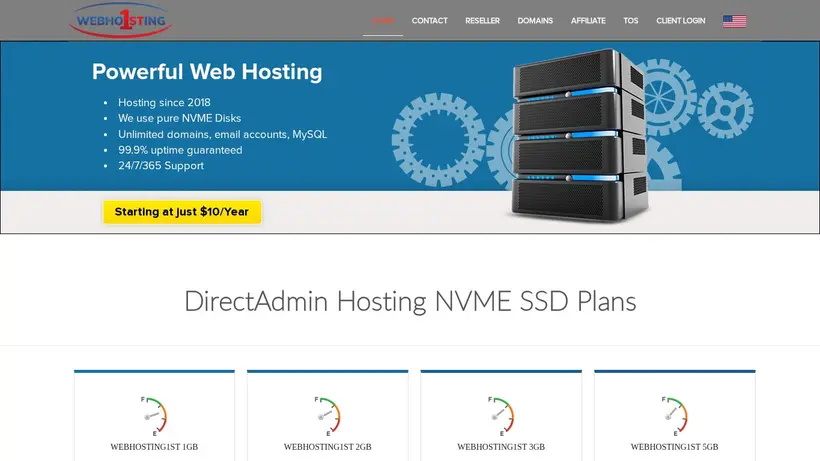Open the US flag language selector
Screen dimensions: 820x461
[x=734, y=21]
